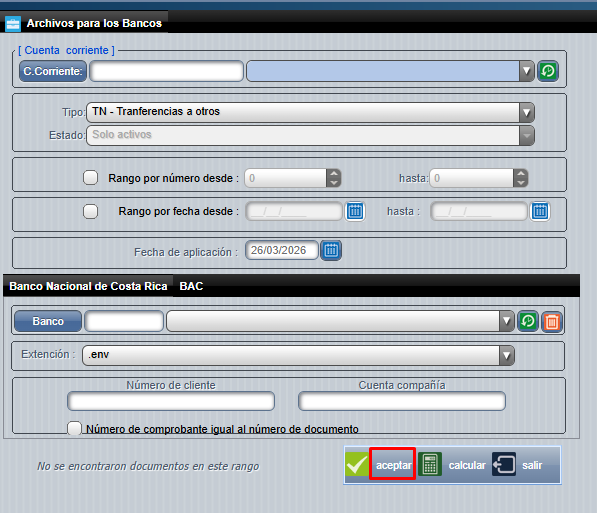Screen dimensions: 597x513
Task: Enable the Rango por fecha desde checkbox
Action: click(x=91, y=211)
